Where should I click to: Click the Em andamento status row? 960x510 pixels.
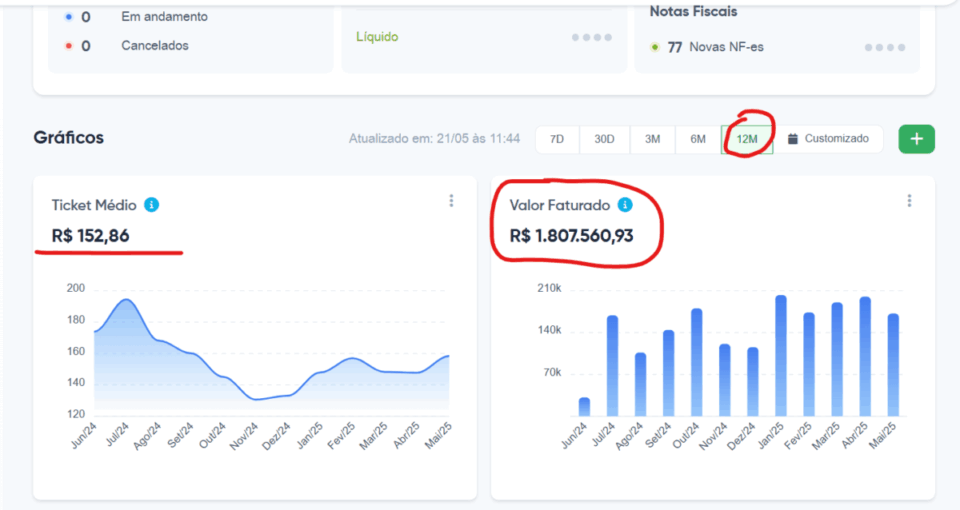tap(137, 17)
